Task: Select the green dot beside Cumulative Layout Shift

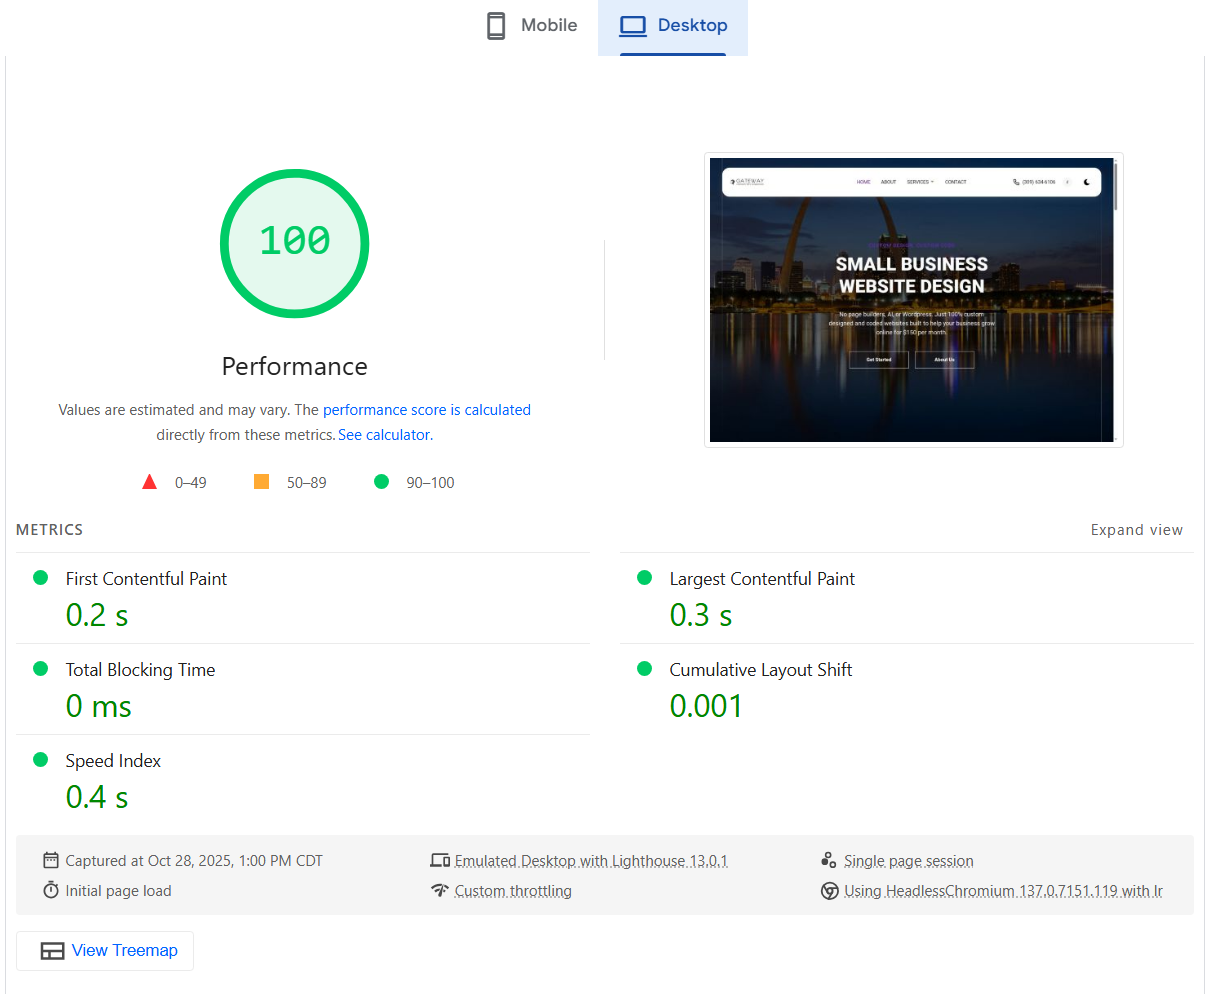Action: point(643,670)
